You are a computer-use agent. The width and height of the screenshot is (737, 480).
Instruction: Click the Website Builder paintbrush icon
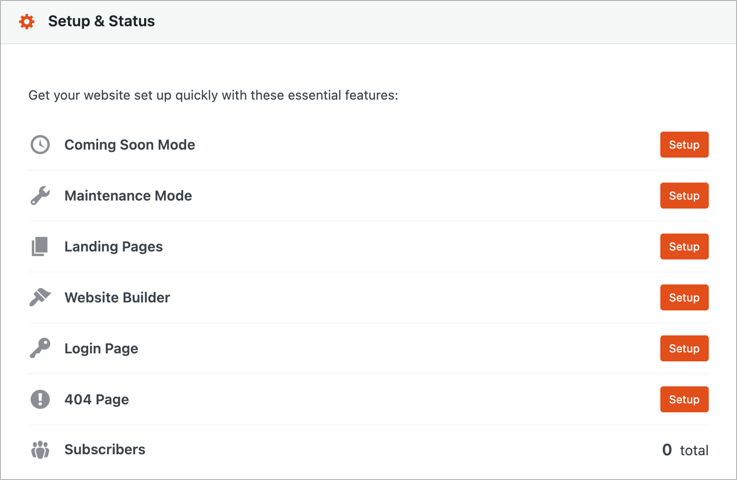(x=40, y=298)
